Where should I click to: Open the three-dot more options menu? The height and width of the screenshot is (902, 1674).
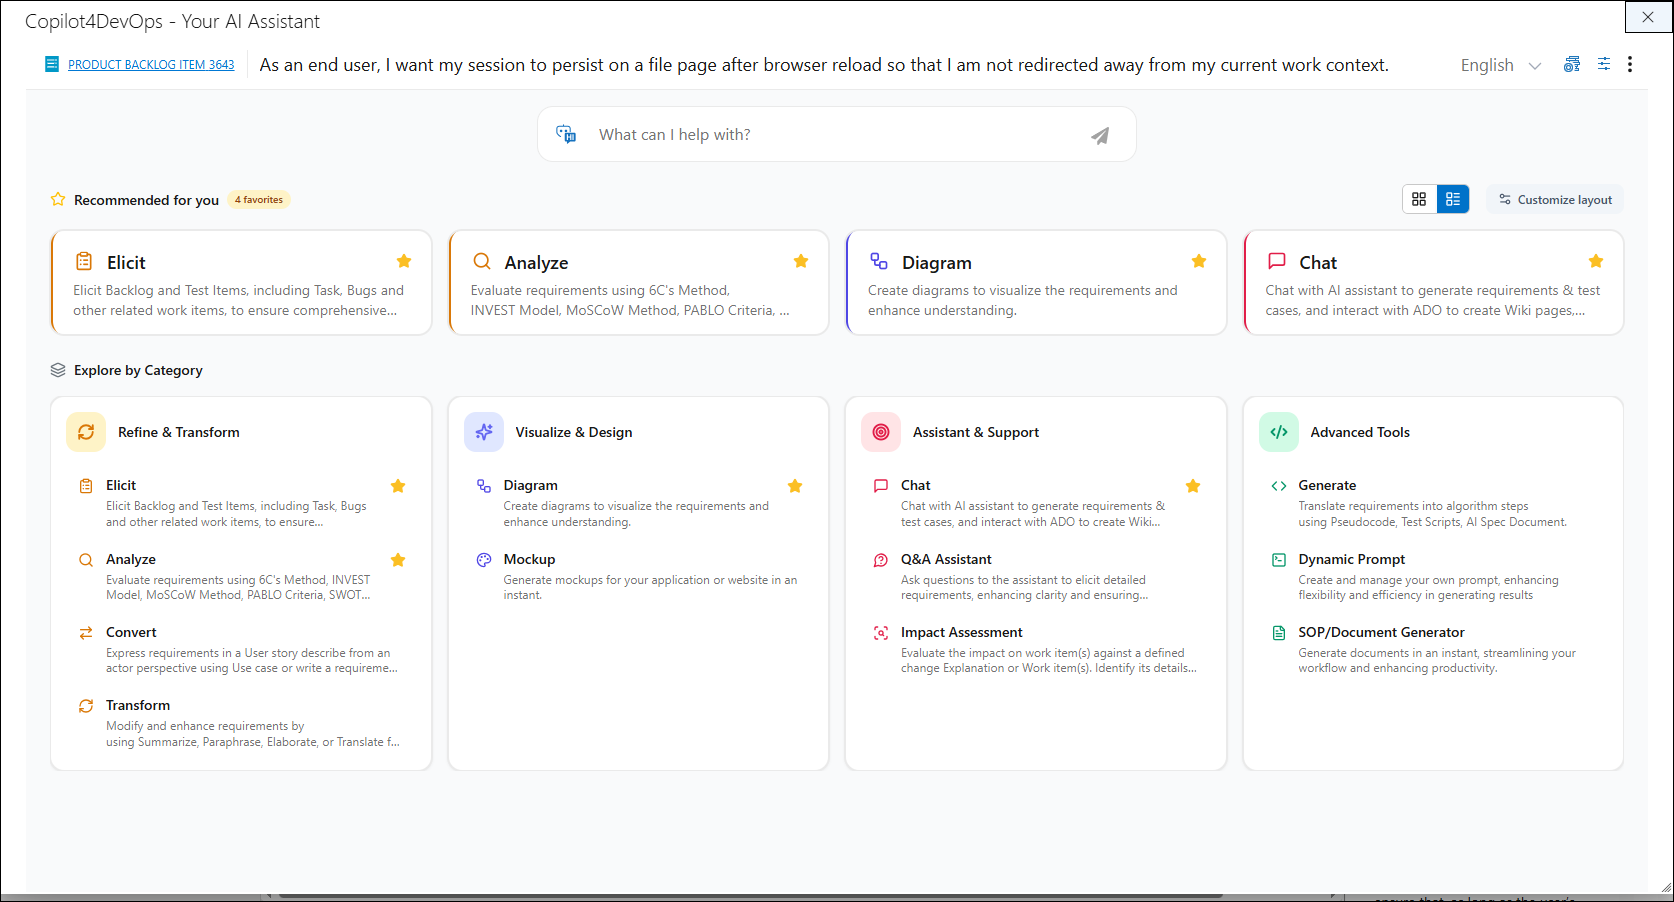pos(1630,64)
